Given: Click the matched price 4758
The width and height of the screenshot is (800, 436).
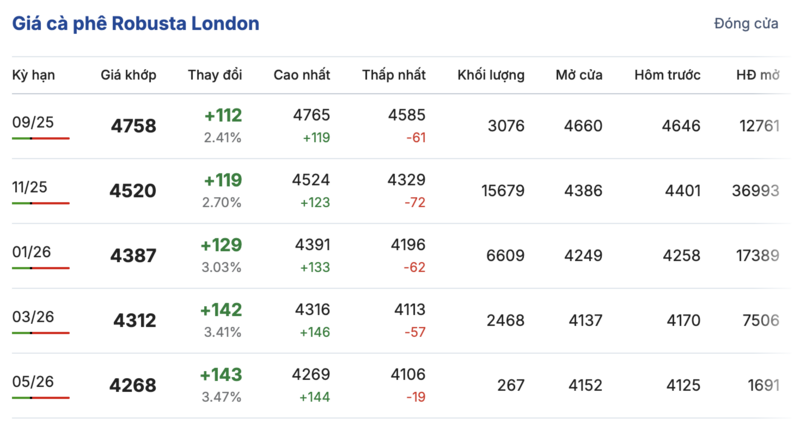Looking at the screenshot, I should click(132, 126).
